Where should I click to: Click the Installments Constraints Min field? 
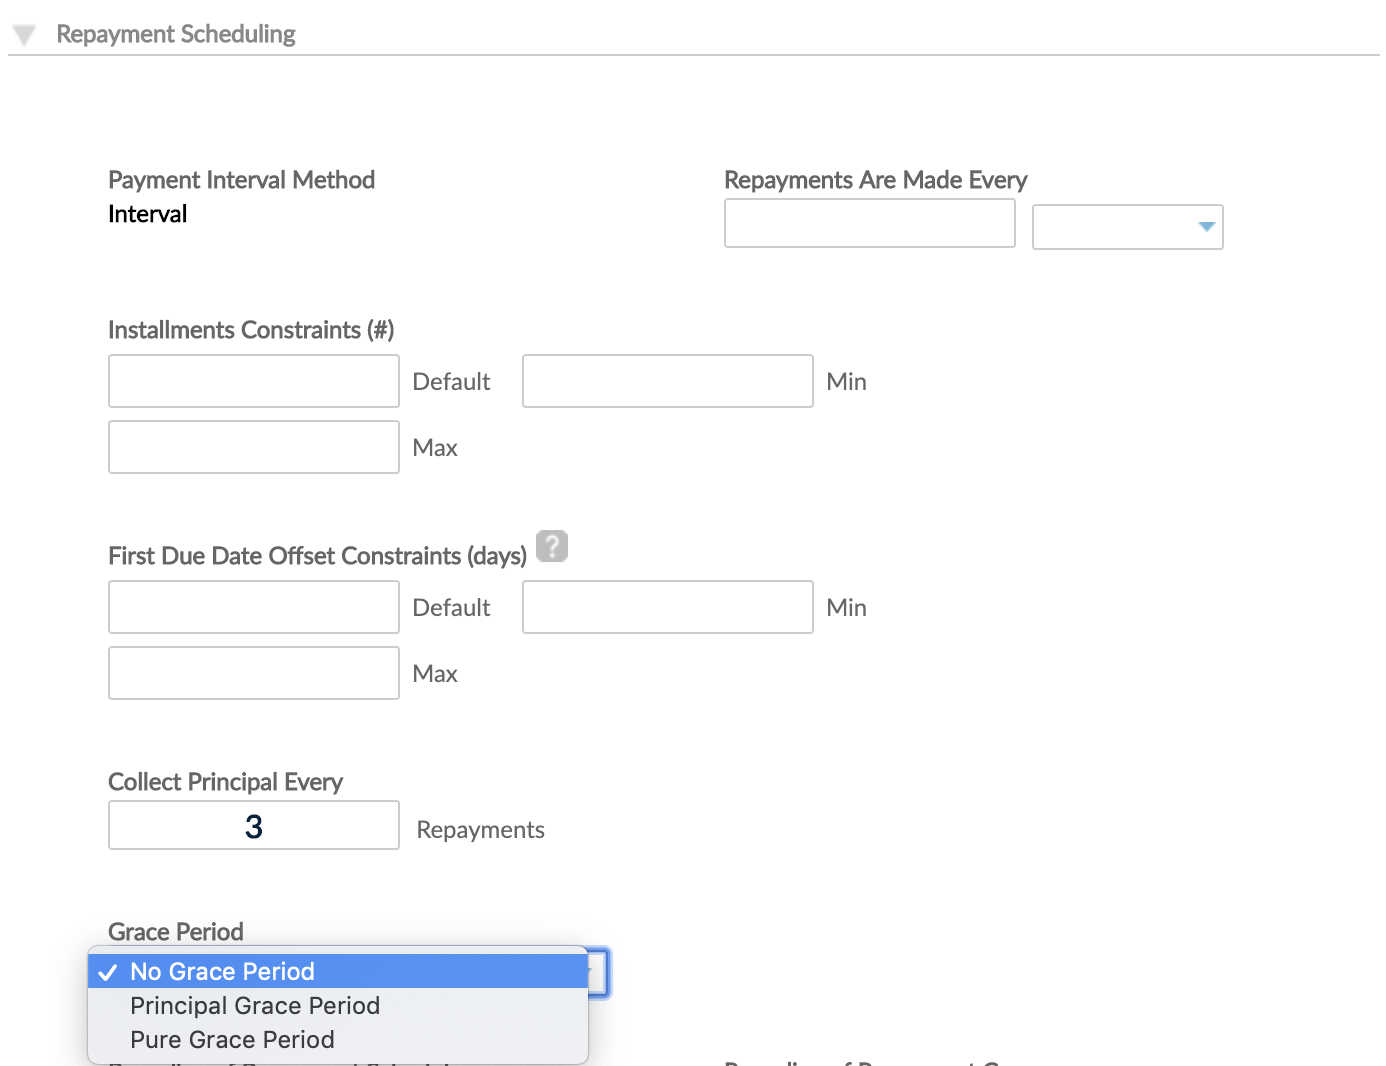[x=667, y=381]
